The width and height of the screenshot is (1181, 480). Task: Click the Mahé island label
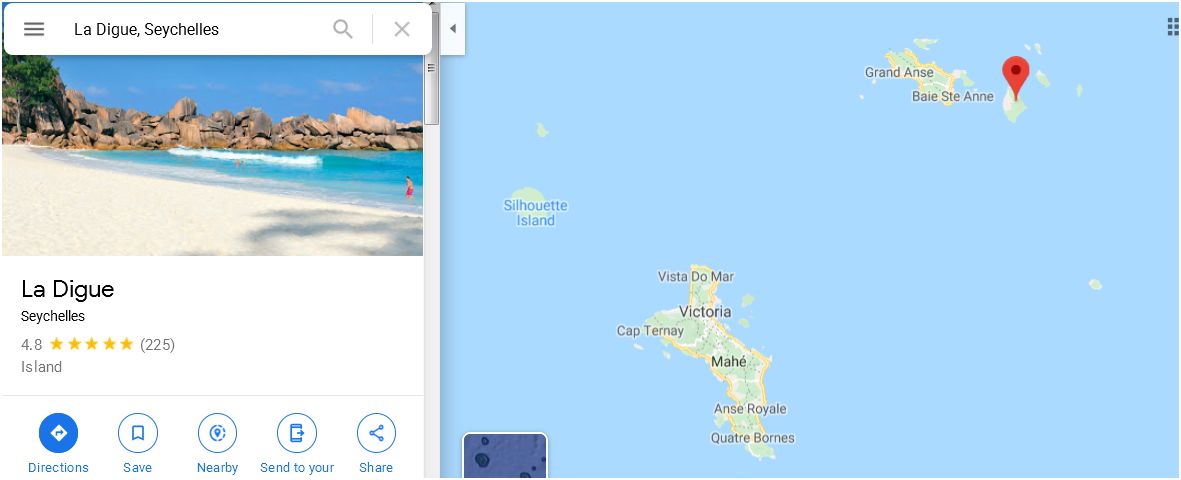click(729, 362)
